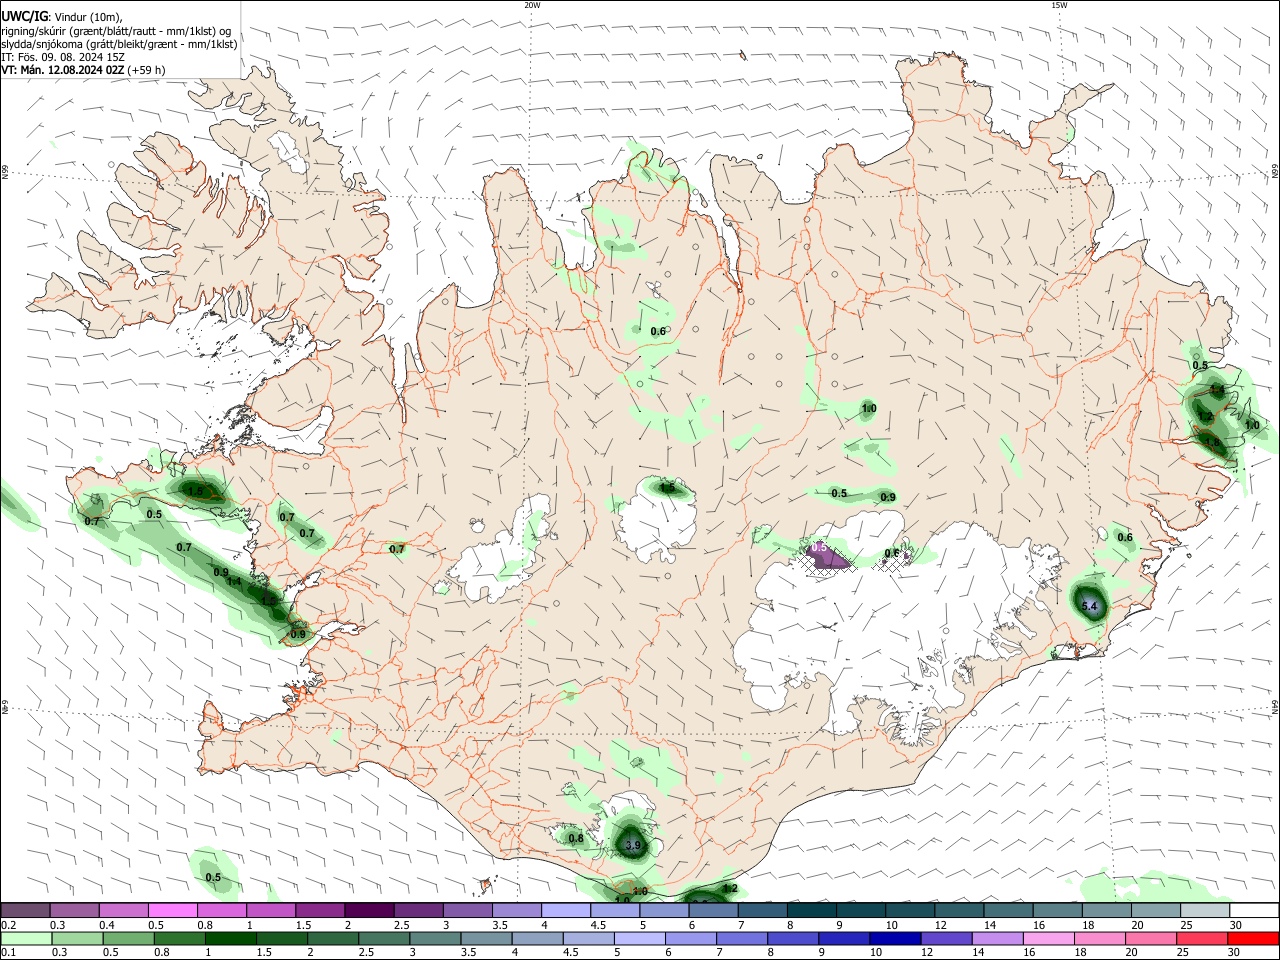Select the IT: Fös. 09. 08. 2024 15Z line

click(62, 57)
